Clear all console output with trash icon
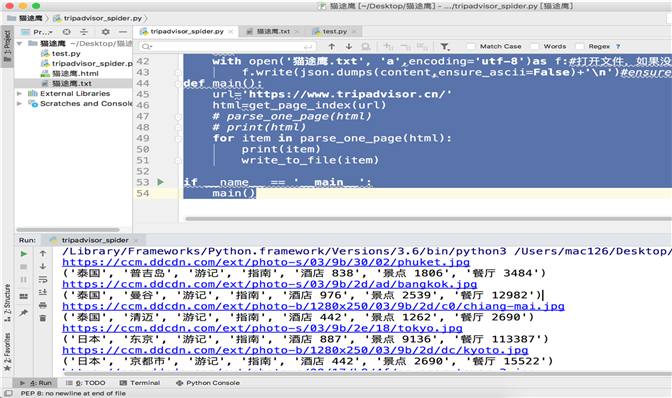The height and width of the screenshot is (398, 672). pos(43,318)
